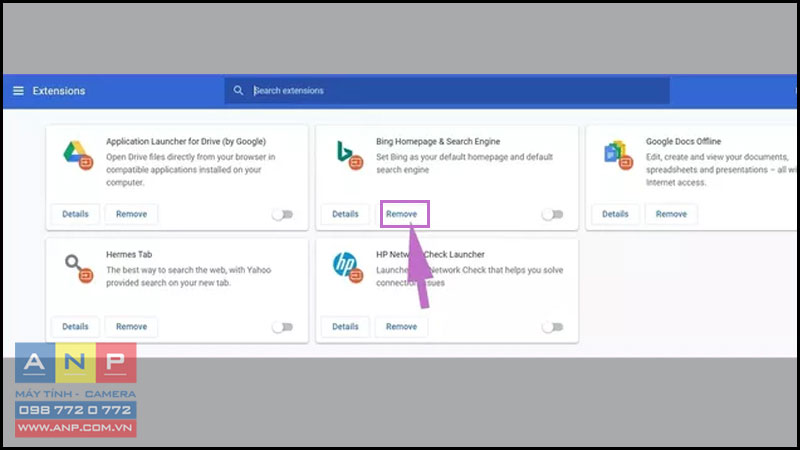Enable Bing Homepage & Search Engine toggle

point(553,214)
